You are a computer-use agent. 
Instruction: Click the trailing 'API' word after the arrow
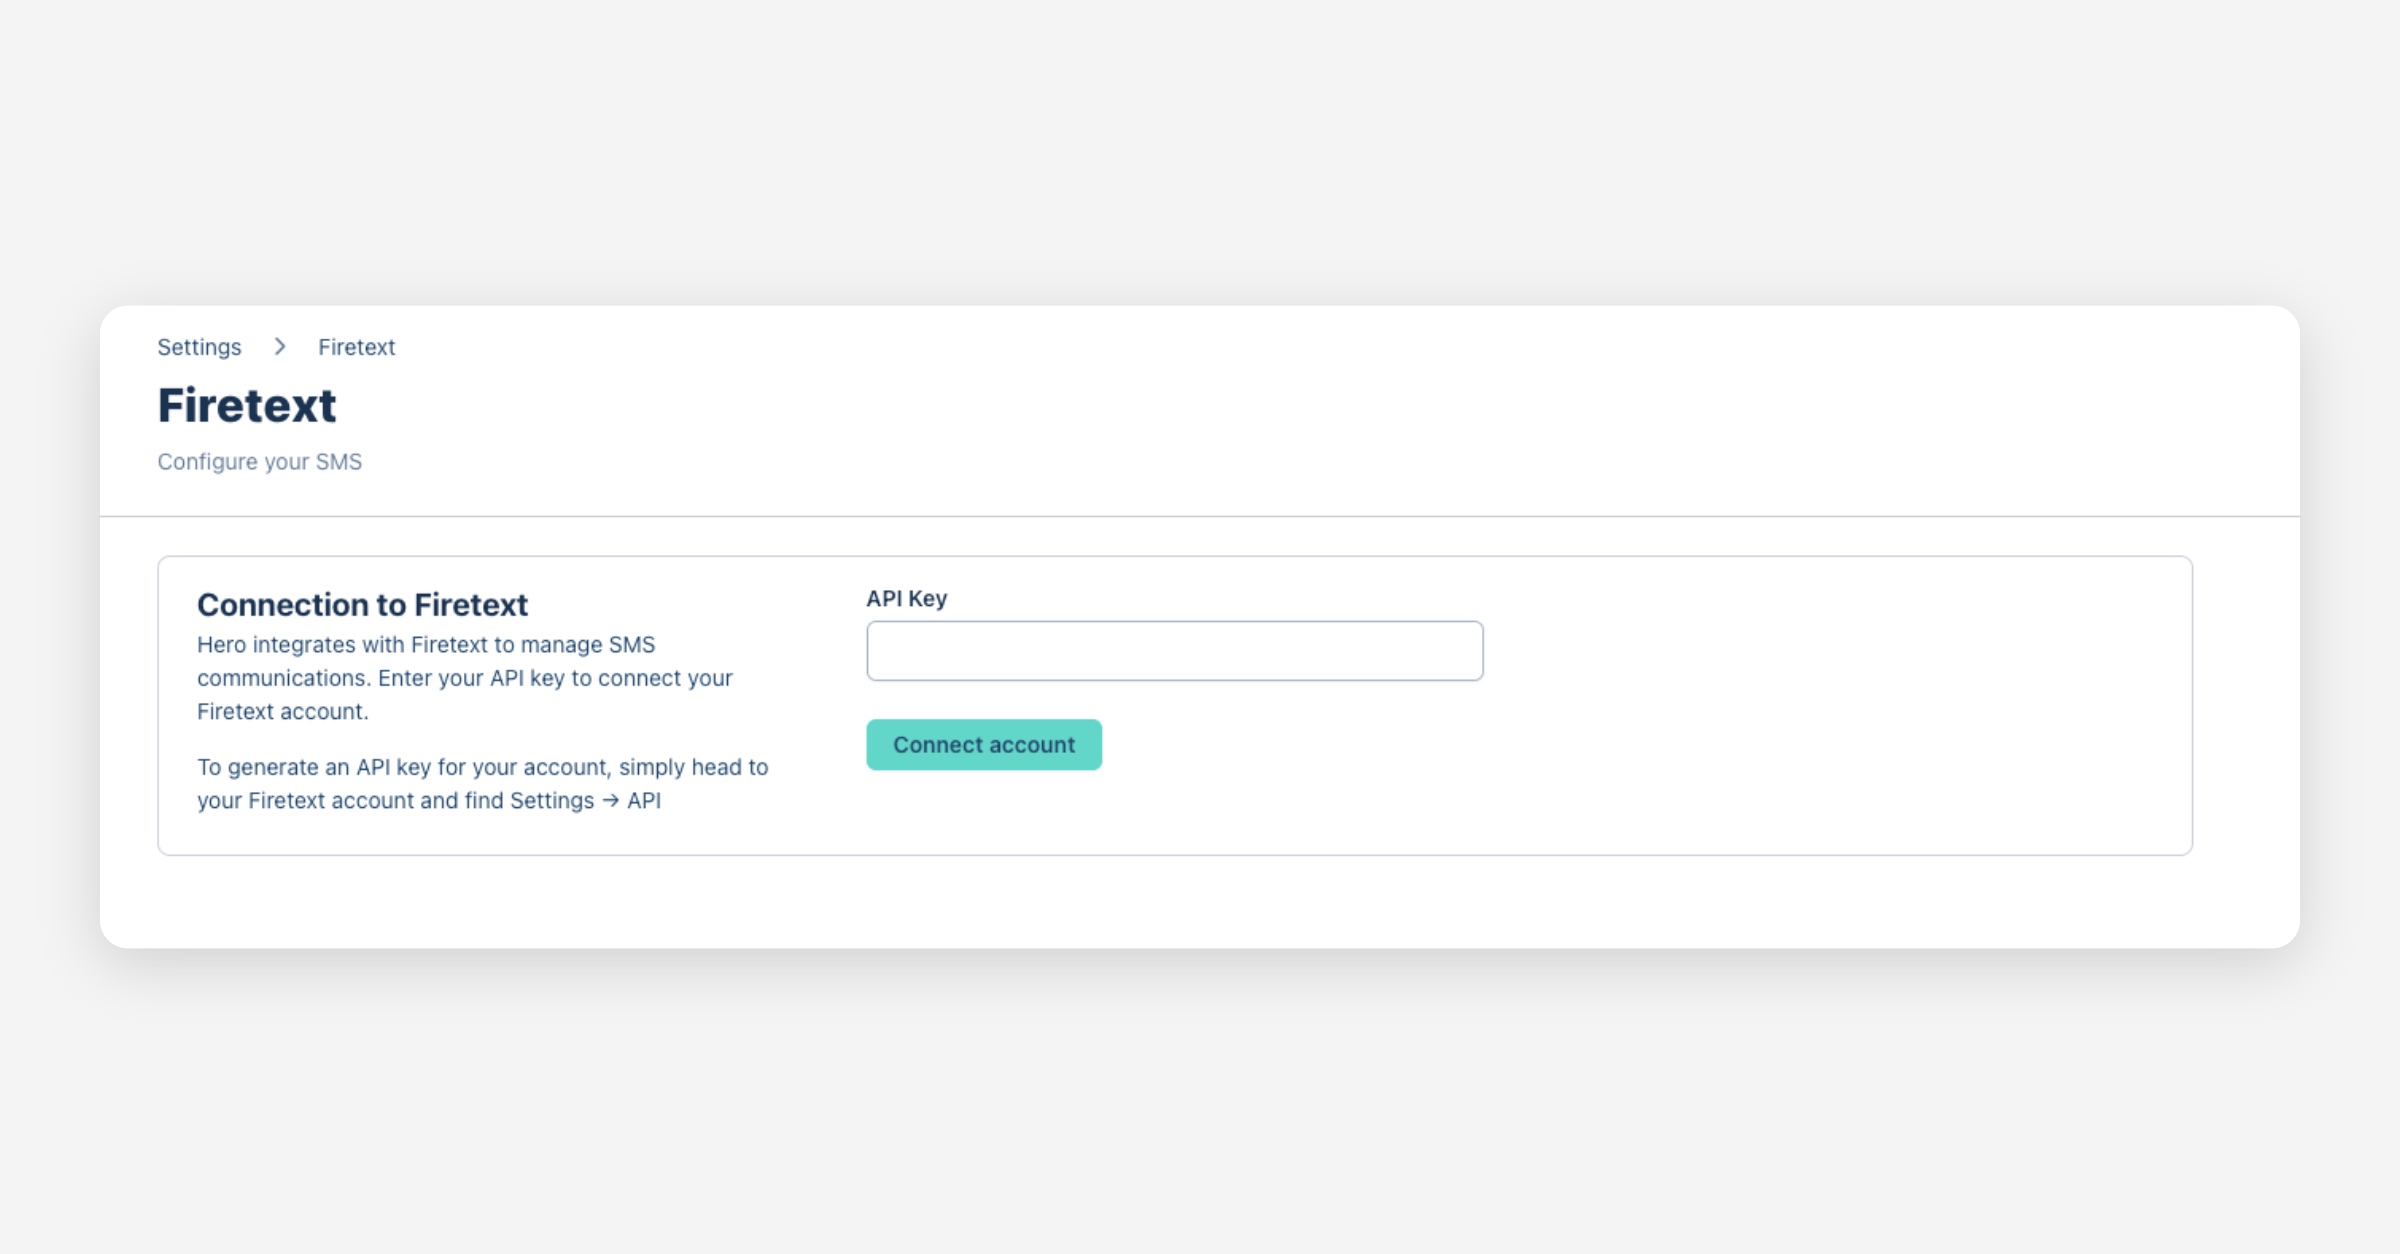(644, 801)
